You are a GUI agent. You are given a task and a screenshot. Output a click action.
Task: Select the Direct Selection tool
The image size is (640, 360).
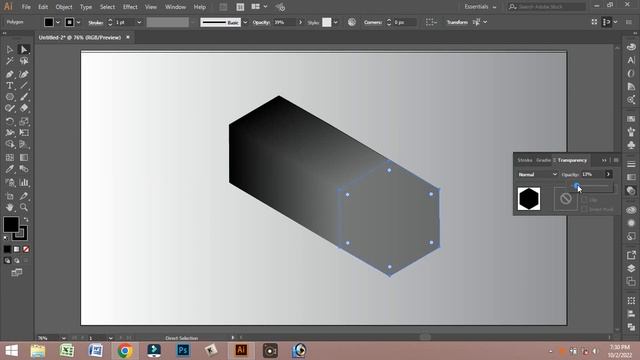click(24, 49)
